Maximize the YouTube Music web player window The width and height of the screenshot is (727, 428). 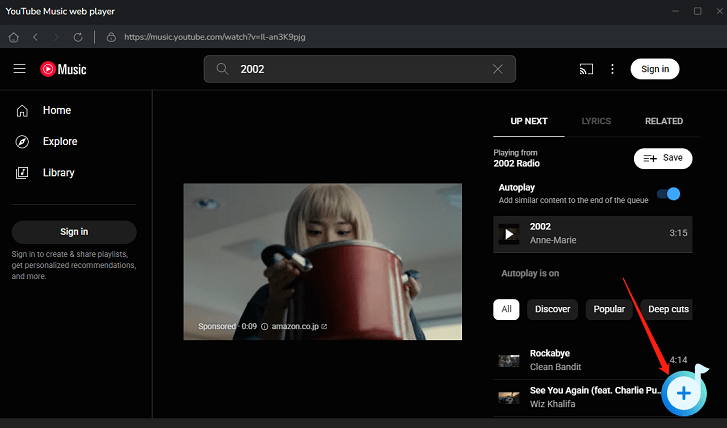[x=697, y=11]
